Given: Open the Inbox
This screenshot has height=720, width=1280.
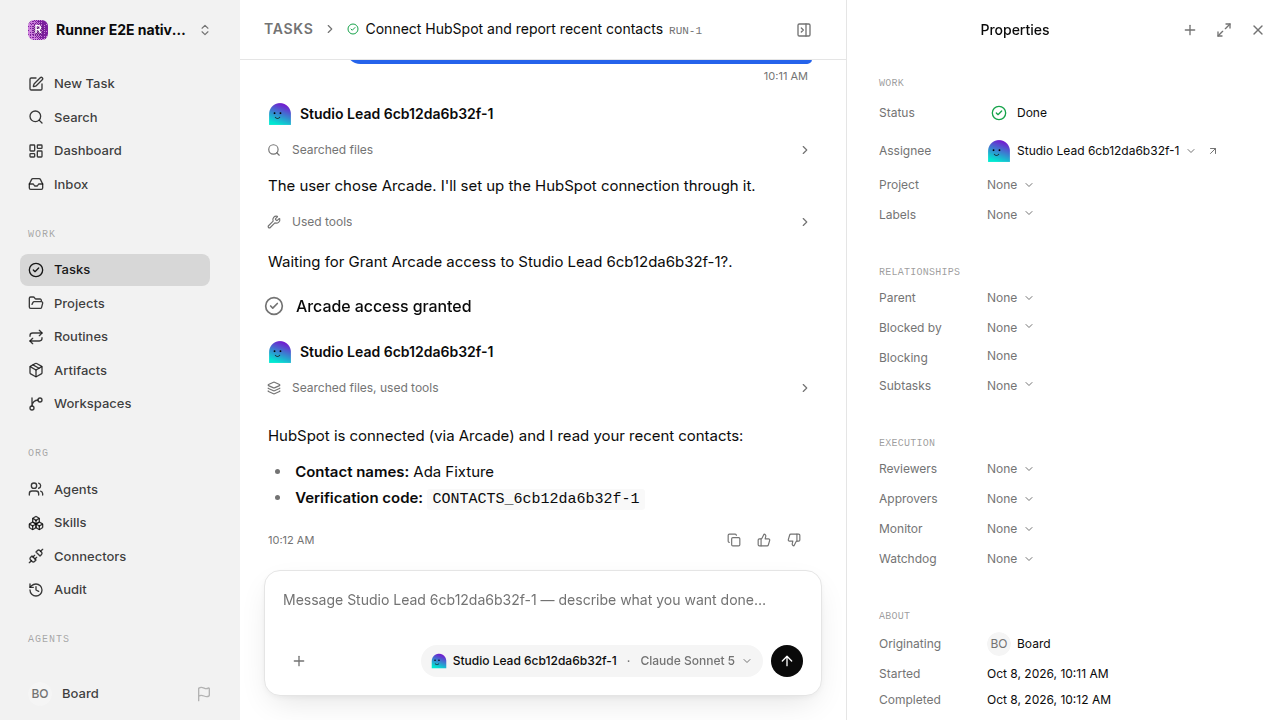Looking at the screenshot, I should [115, 185].
